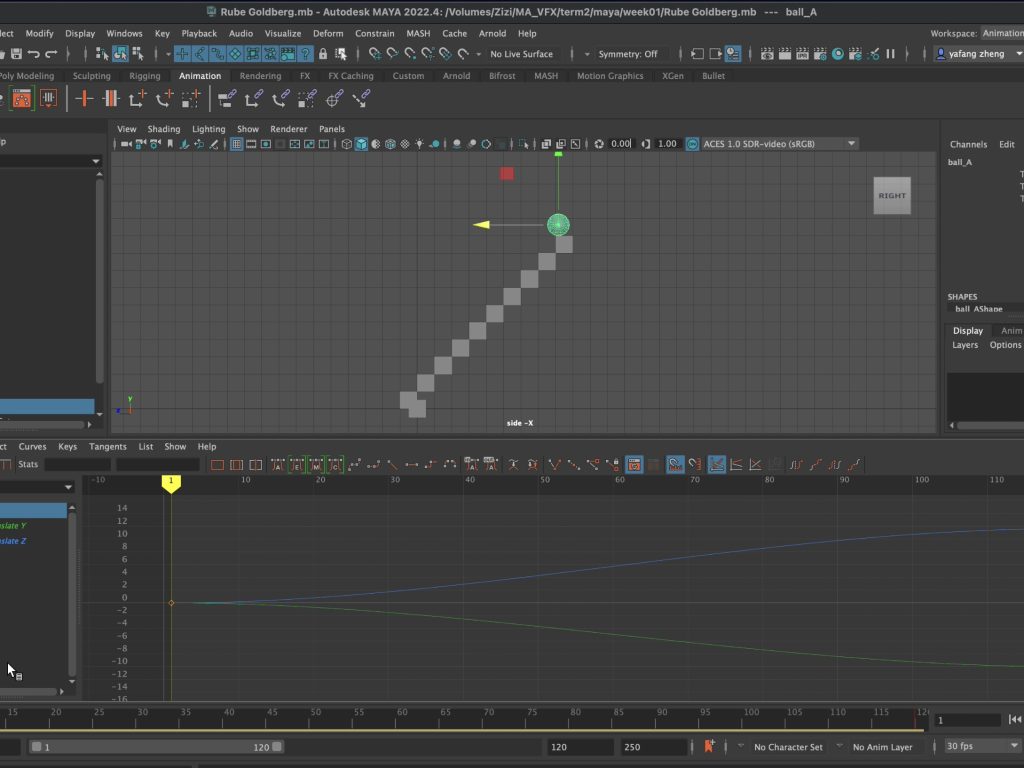Click the Layers label in Display panel
The width and height of the screenshot is (1024, 768).
coord(965,345)
